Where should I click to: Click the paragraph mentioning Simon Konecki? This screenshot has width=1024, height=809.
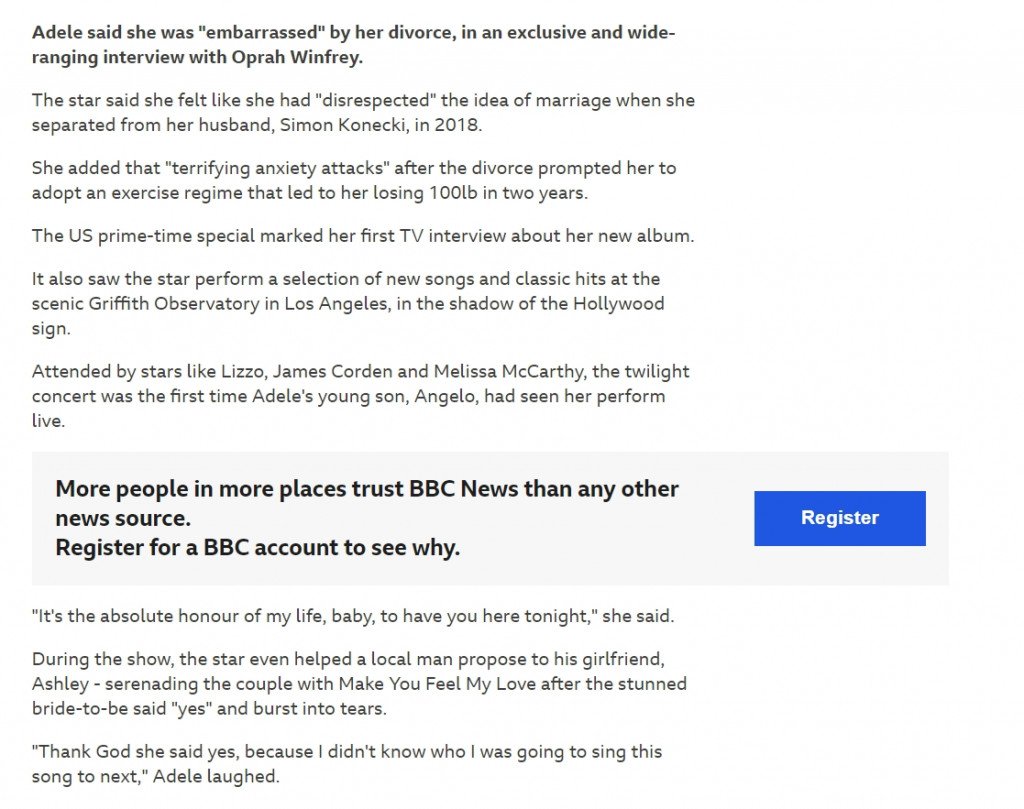[x=363, y=112]
